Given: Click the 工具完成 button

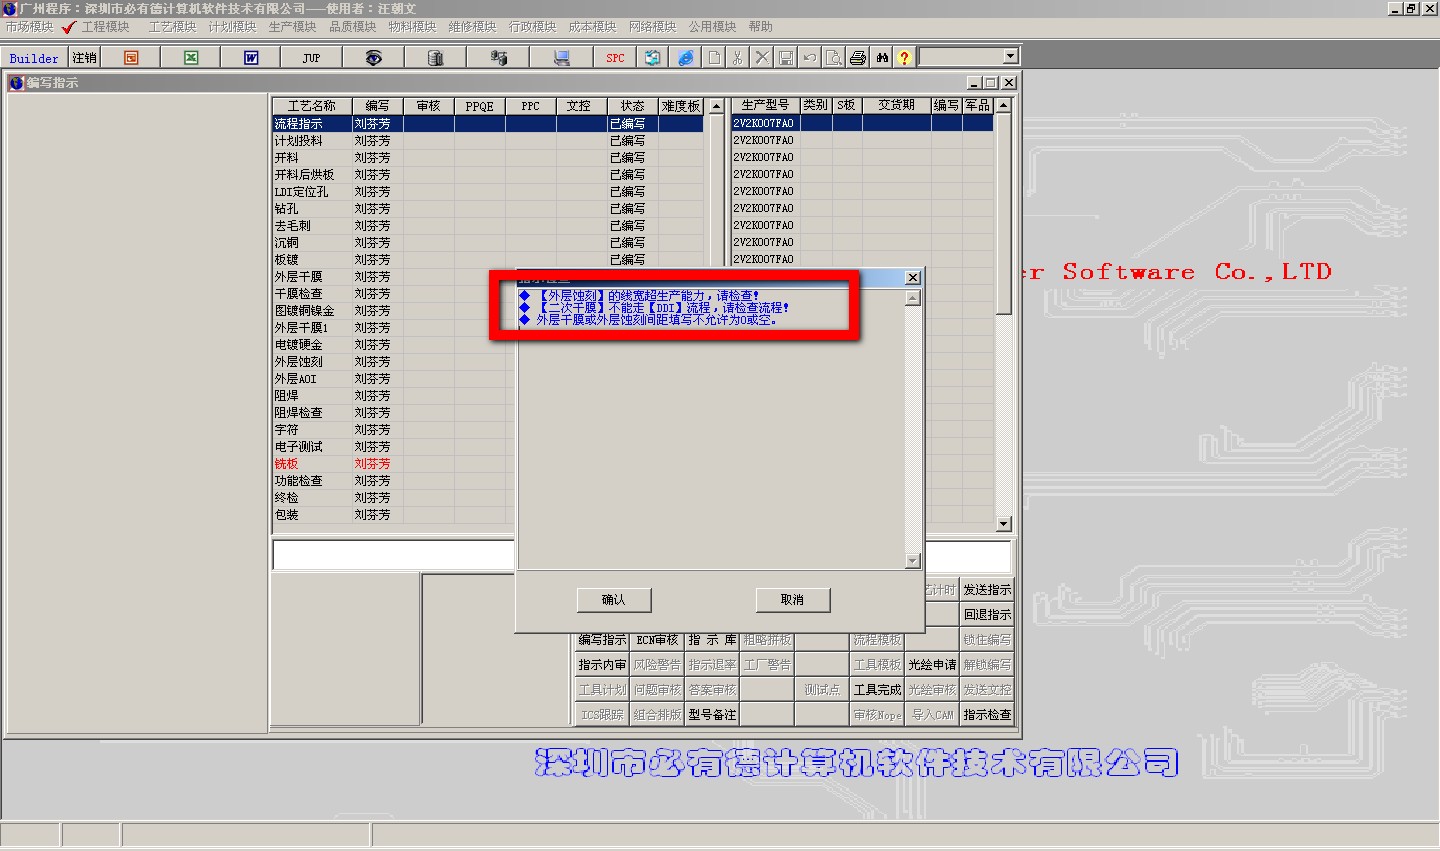Looking at the screenshot, I should pyautogui.click(x=877, y=690).
